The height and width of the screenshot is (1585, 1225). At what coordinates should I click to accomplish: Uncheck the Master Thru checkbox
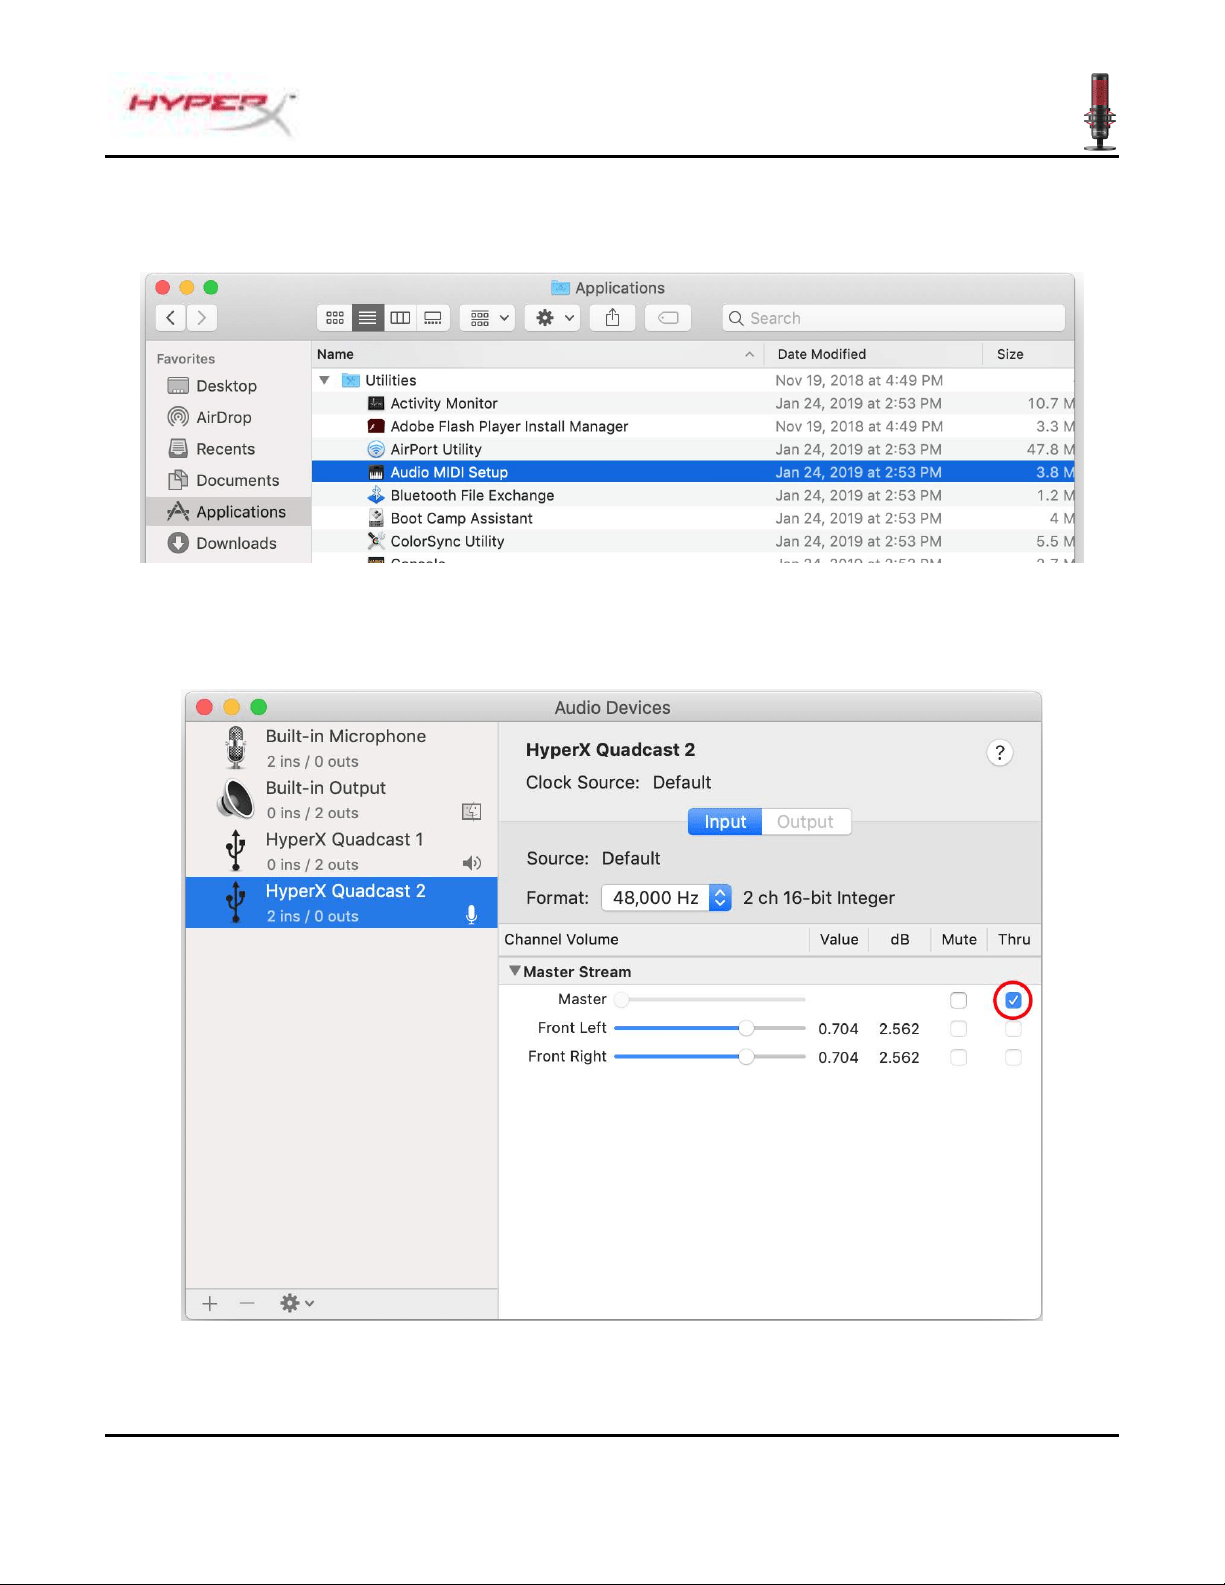(x=1013, y=1000)
